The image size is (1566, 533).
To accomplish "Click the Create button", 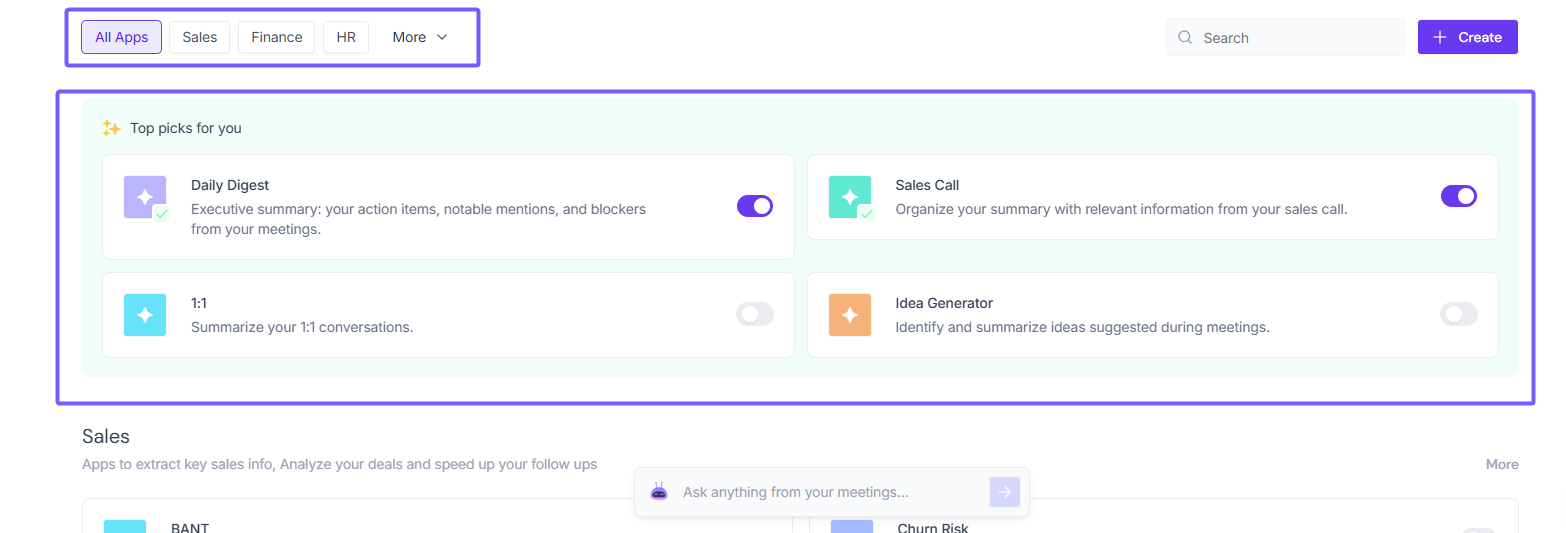I will pyautogui.click(x=1467, y=37).
